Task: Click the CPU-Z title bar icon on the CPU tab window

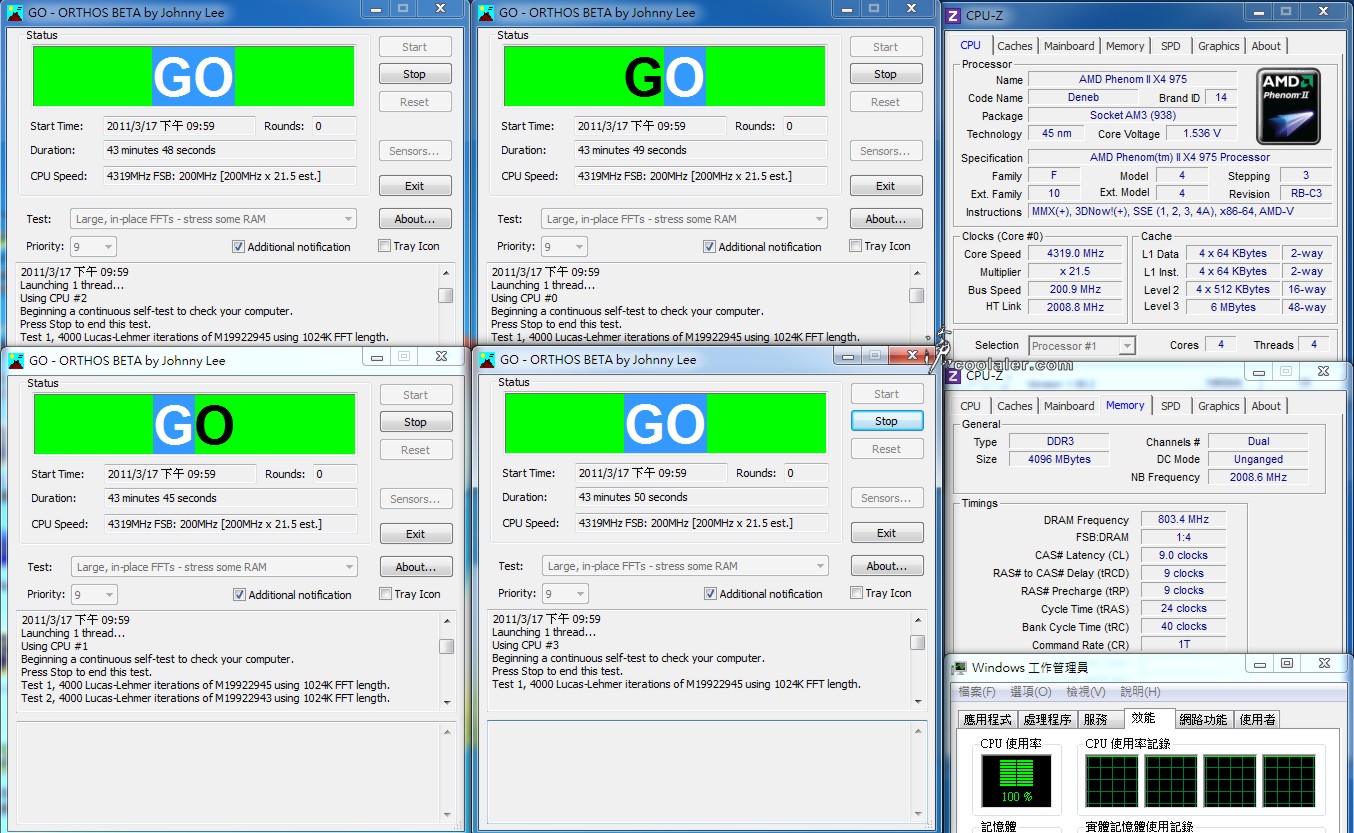Action: (x=953, y=15)
